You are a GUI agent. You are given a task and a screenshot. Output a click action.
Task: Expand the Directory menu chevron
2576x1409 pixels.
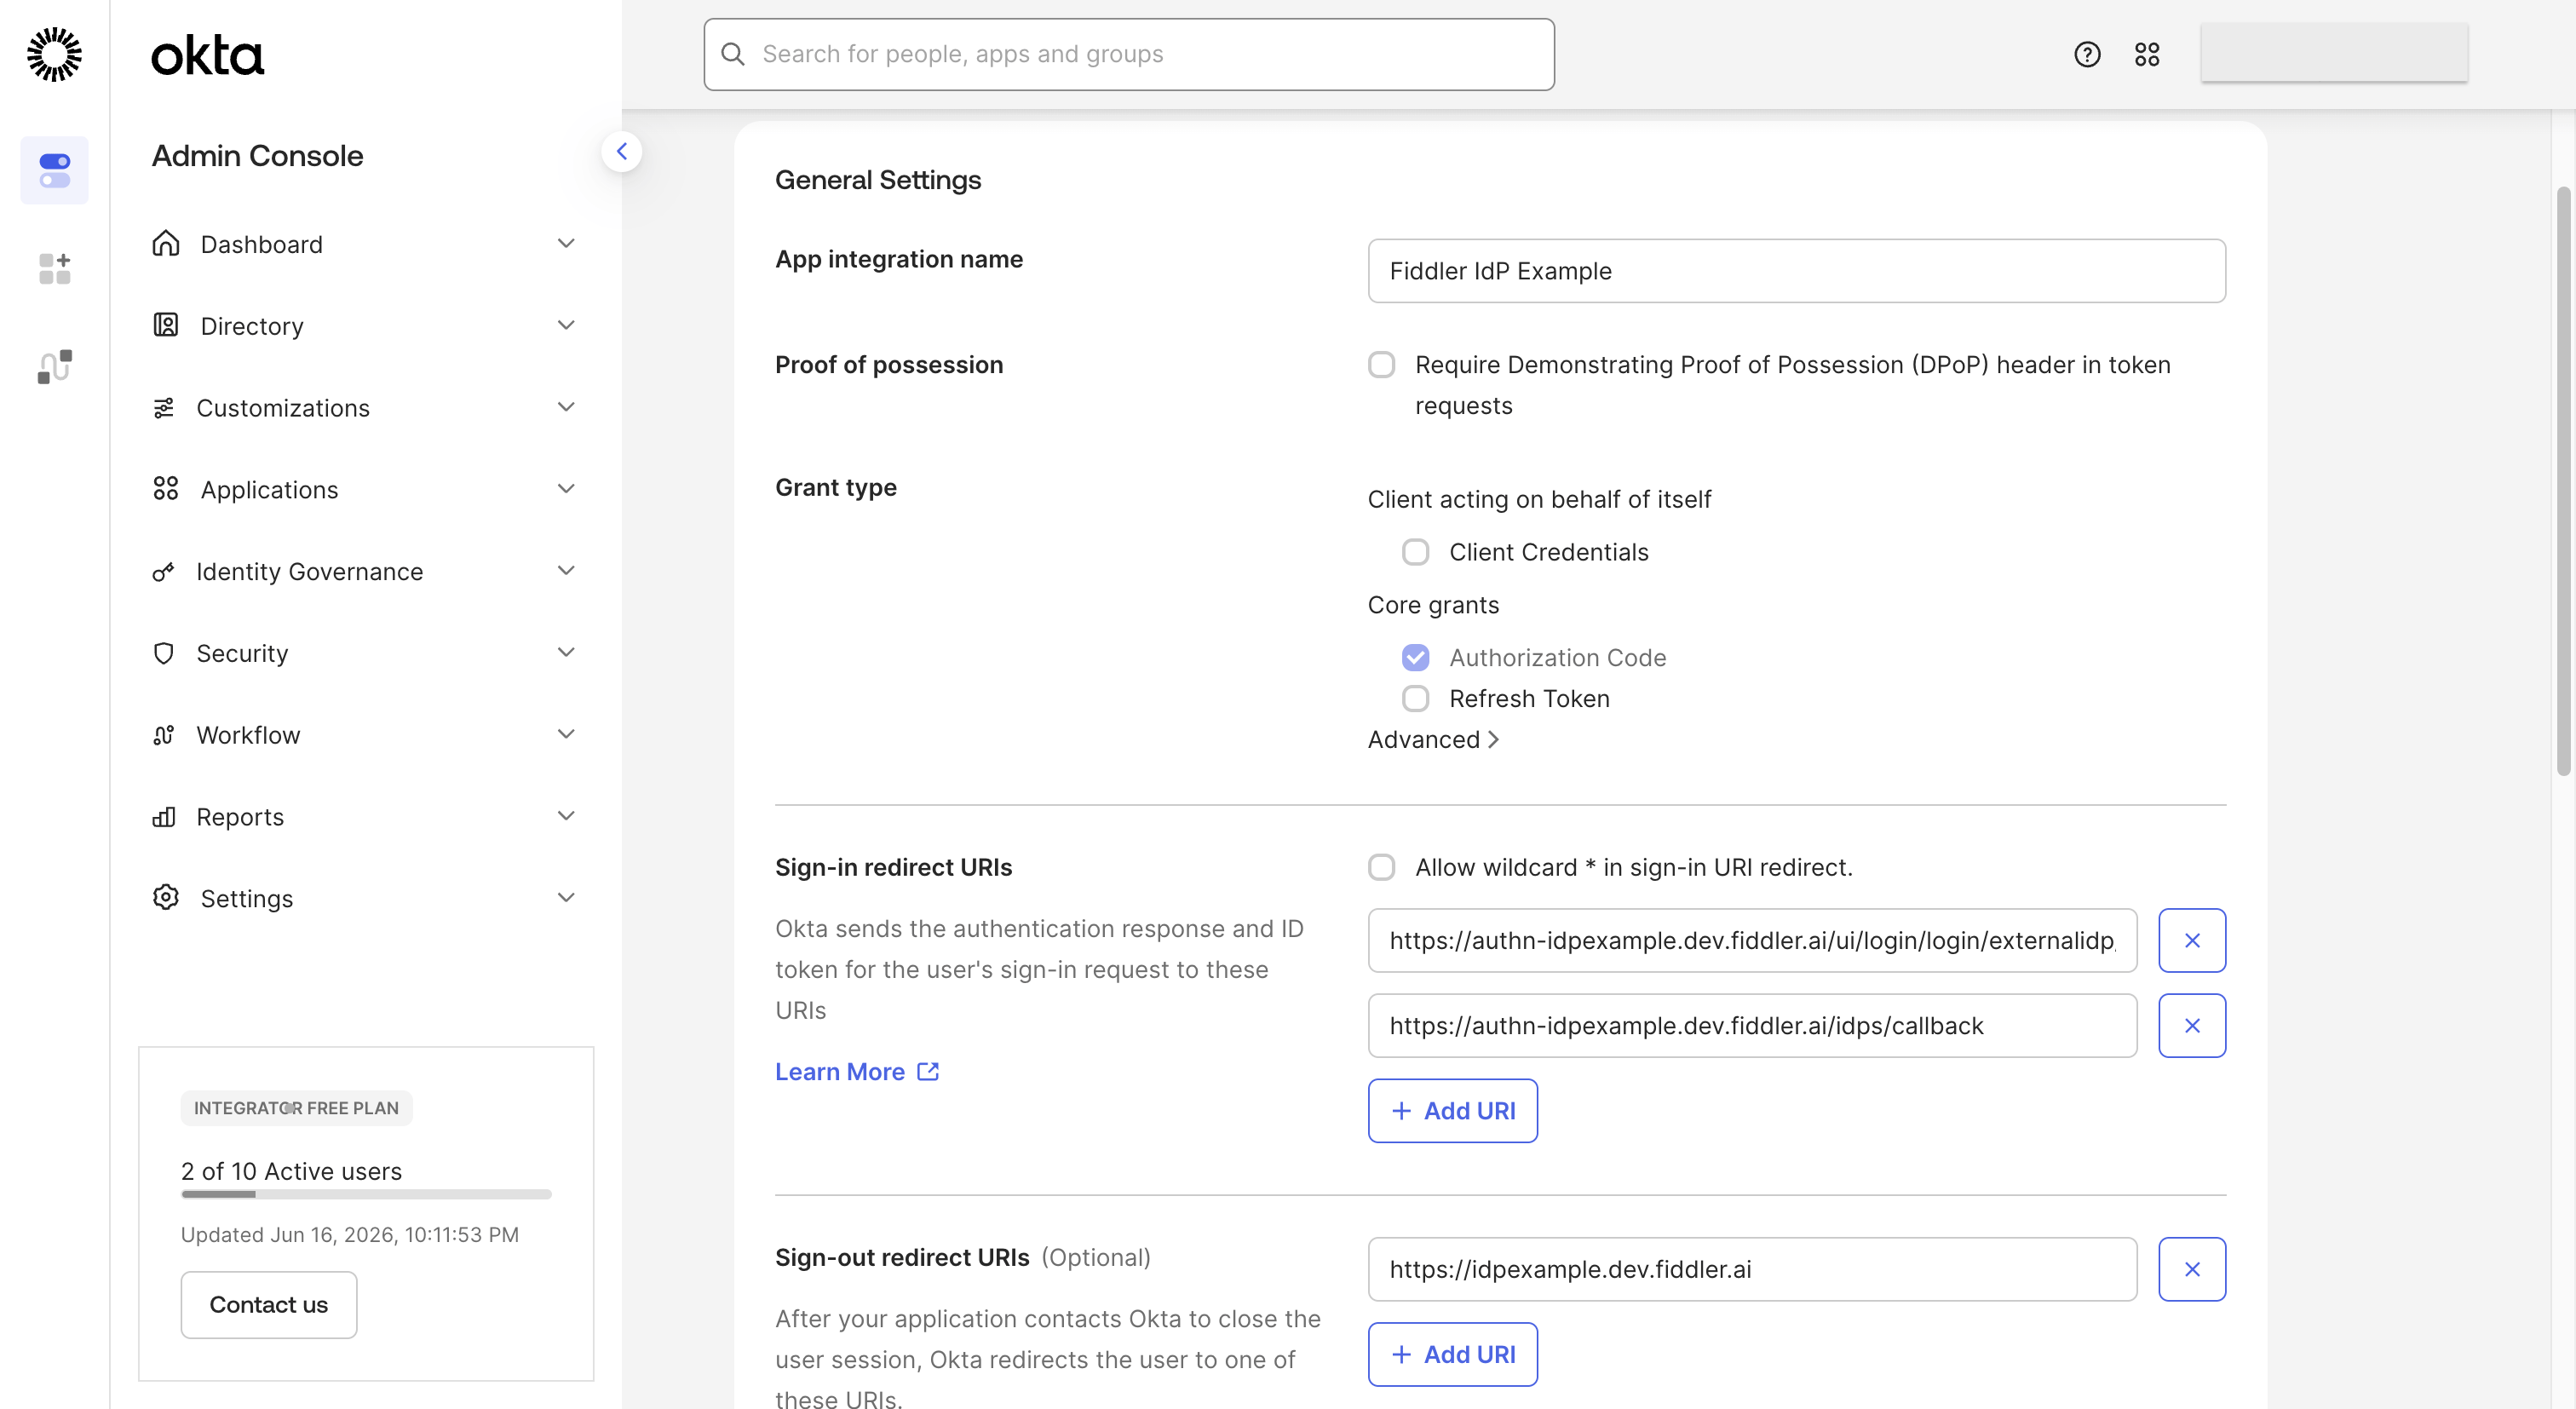coord(566,325)
